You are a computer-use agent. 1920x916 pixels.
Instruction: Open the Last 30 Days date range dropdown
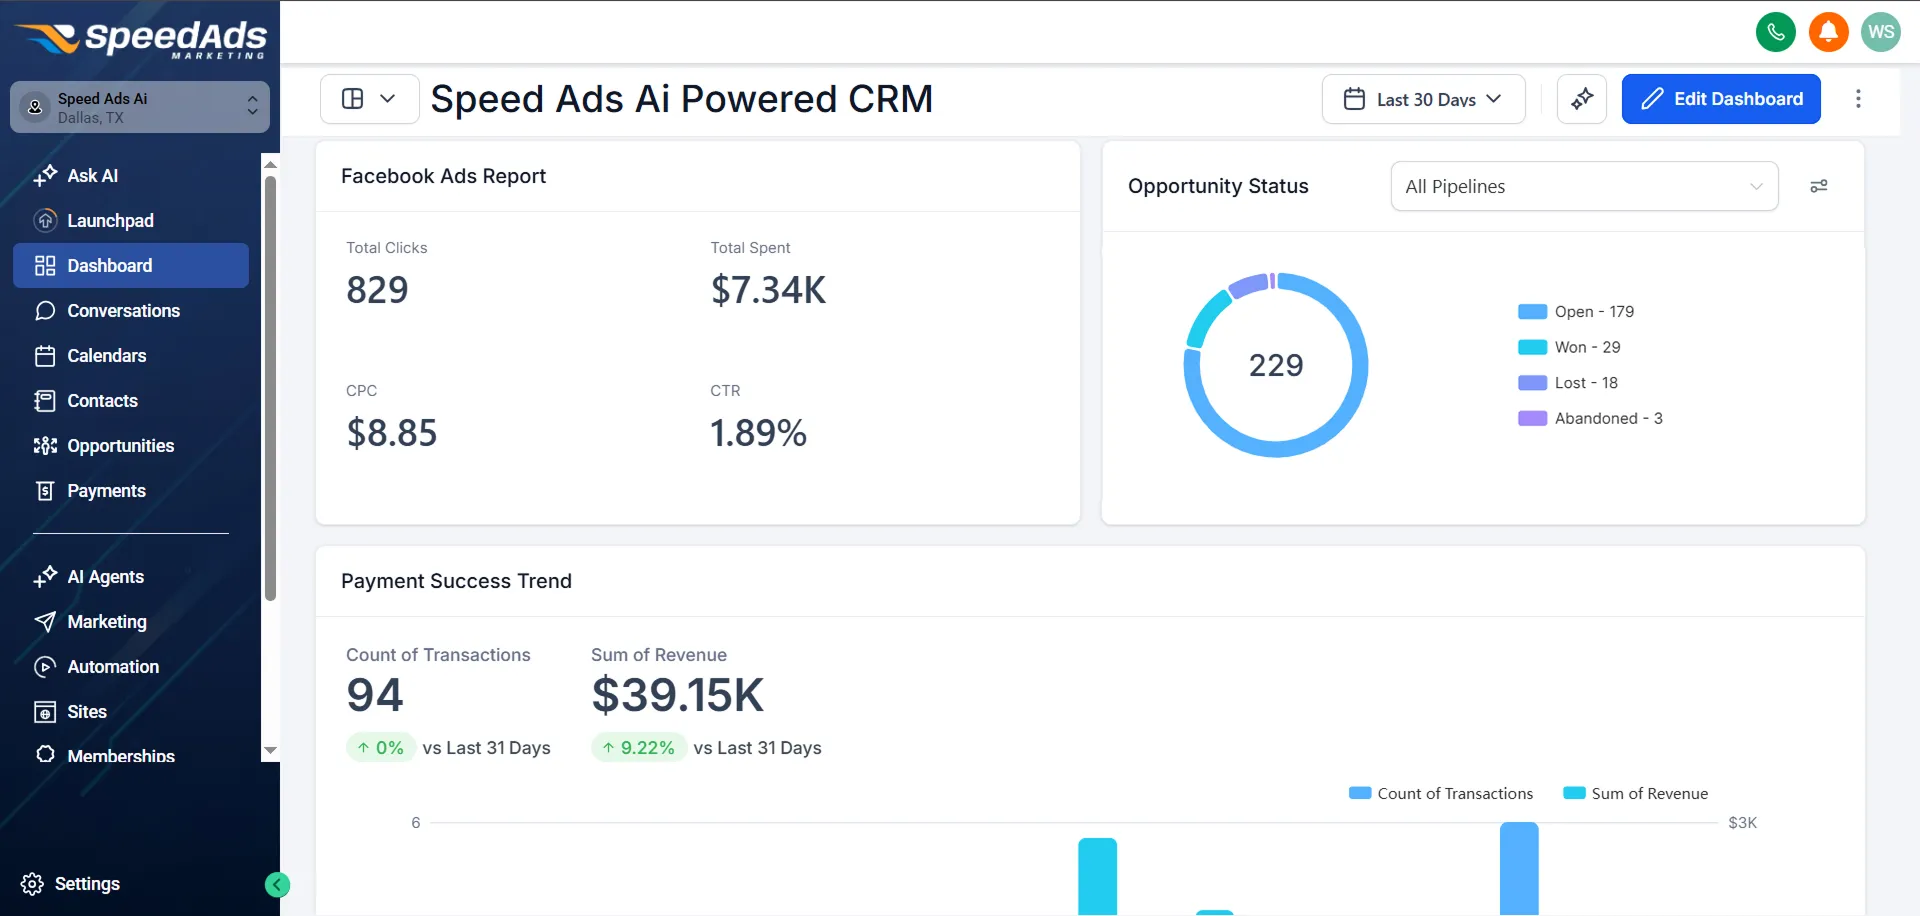tap(1423, 99)
